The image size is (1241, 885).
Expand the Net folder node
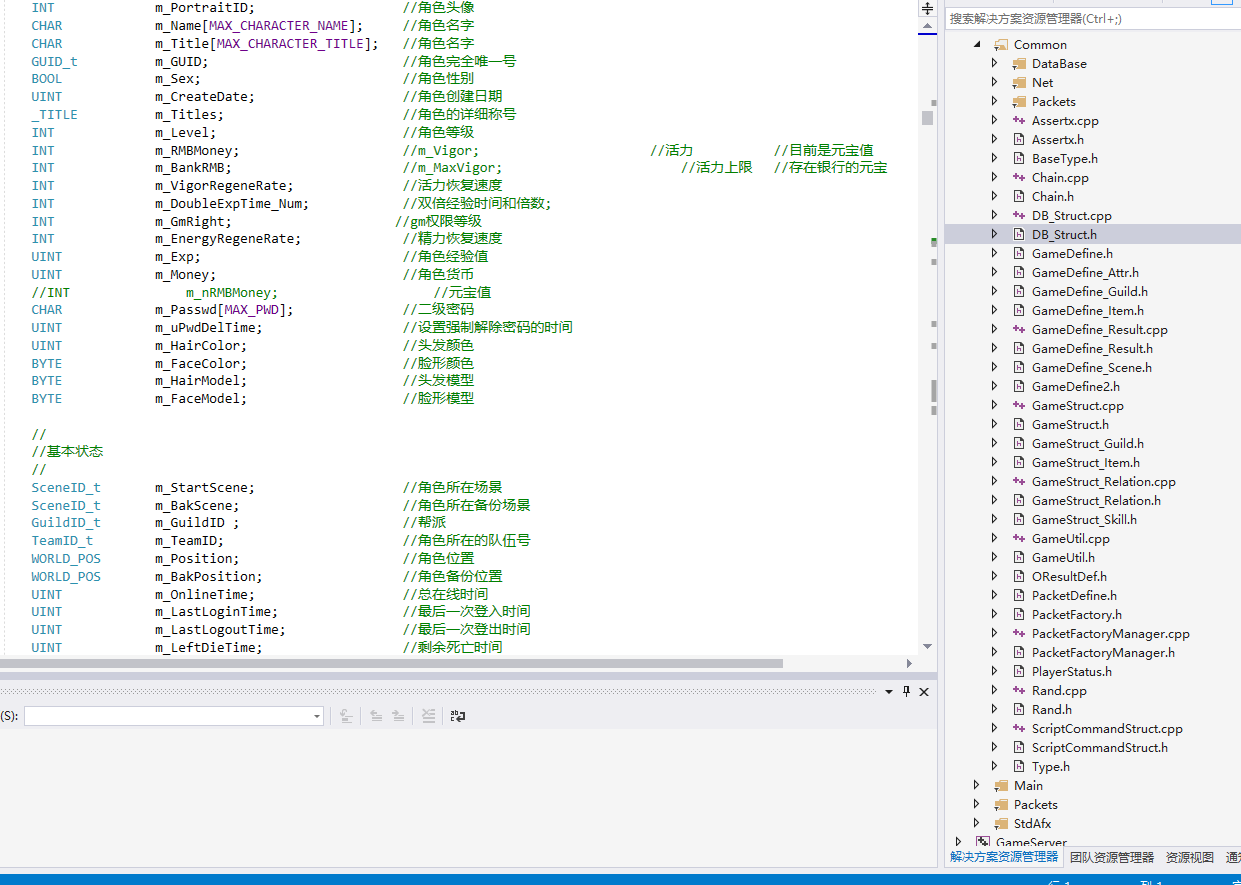(994, 82)
